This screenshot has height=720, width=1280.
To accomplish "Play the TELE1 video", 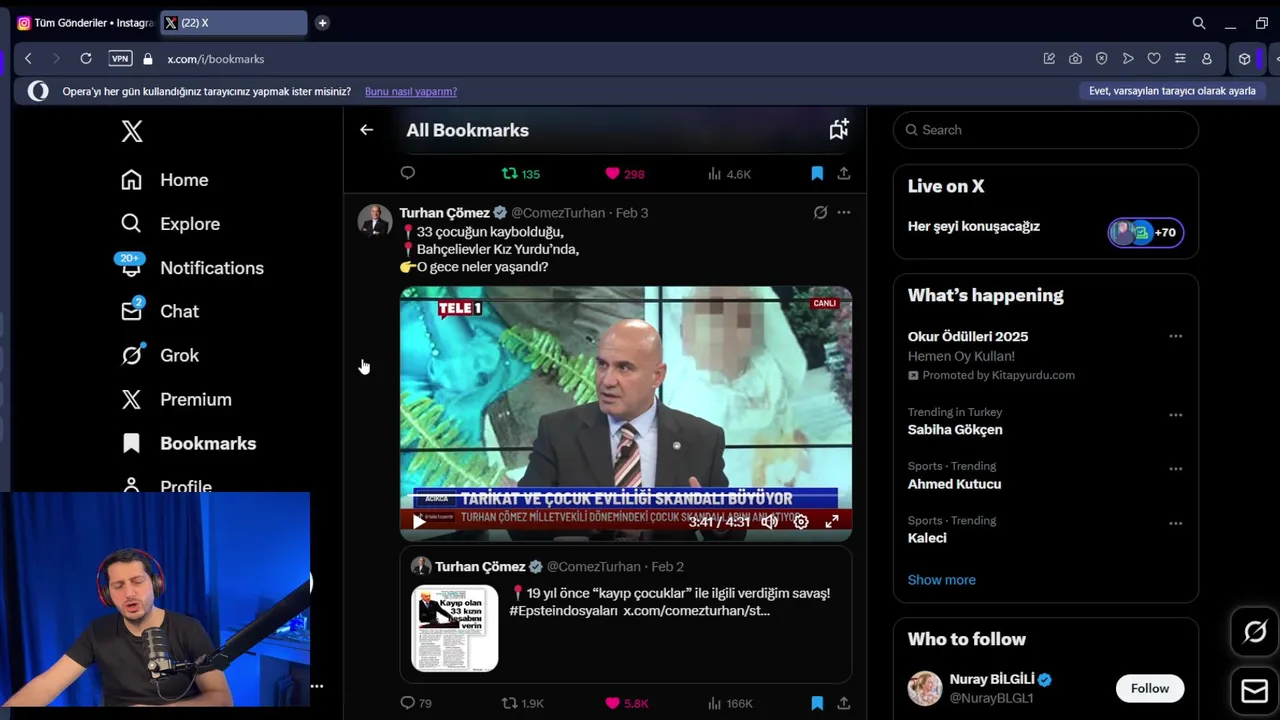I will click(419, 521).
